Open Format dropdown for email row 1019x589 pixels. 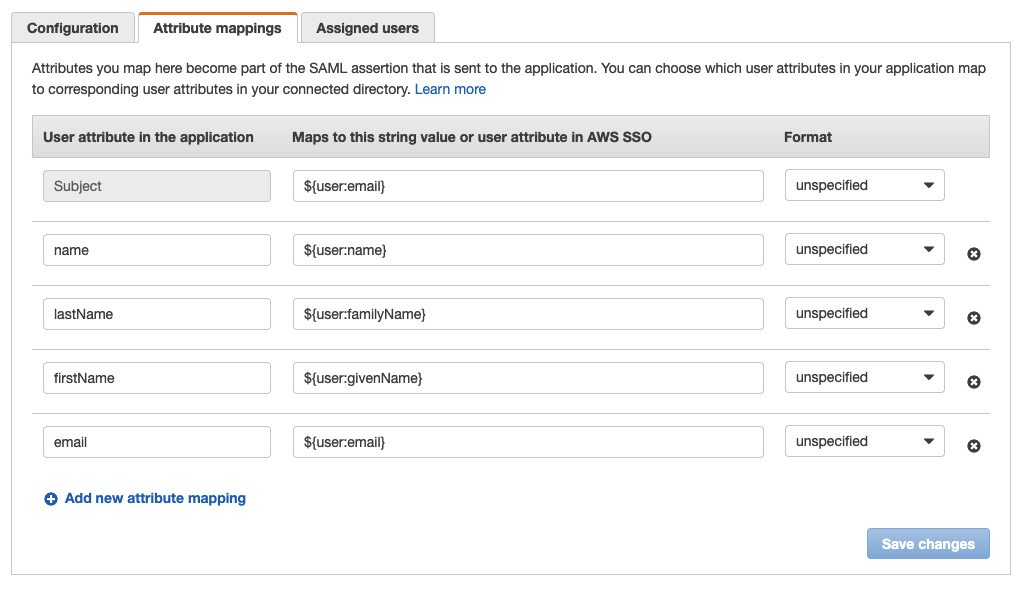coord(864,442)
